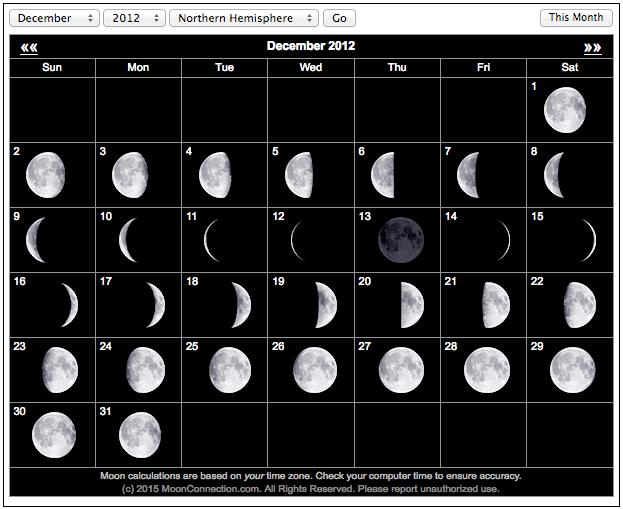Click the moon image for December 4
The image size is (623, 509).
[x=215, y=175]
